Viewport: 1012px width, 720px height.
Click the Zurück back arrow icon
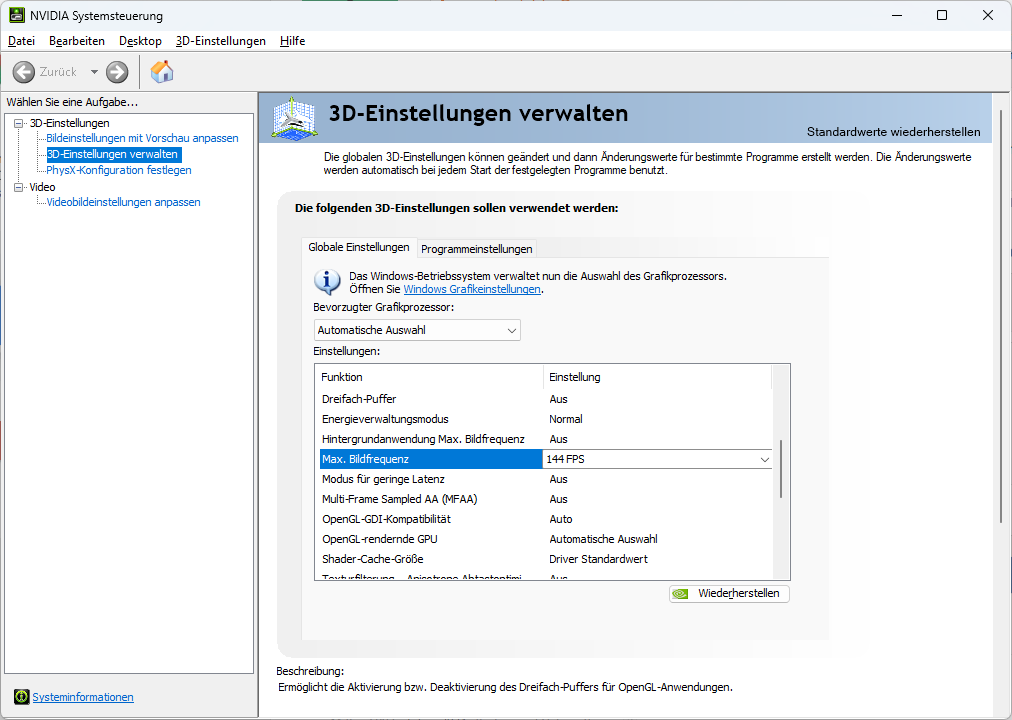24,72
